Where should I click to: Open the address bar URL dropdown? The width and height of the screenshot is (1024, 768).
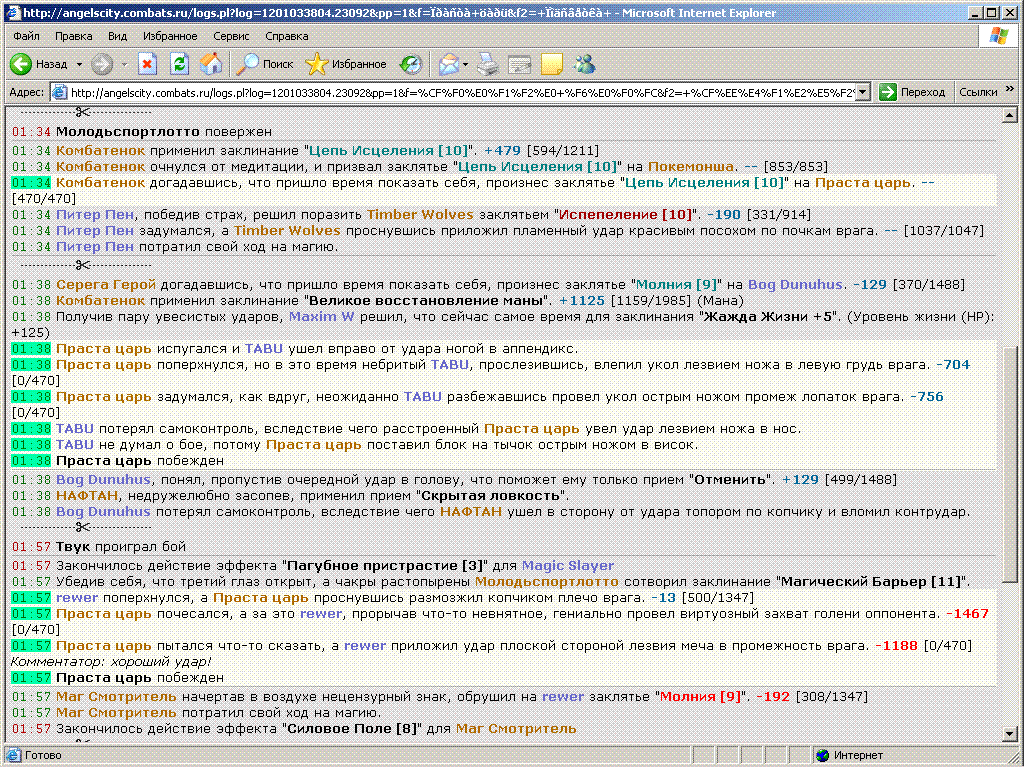[863, 92]
